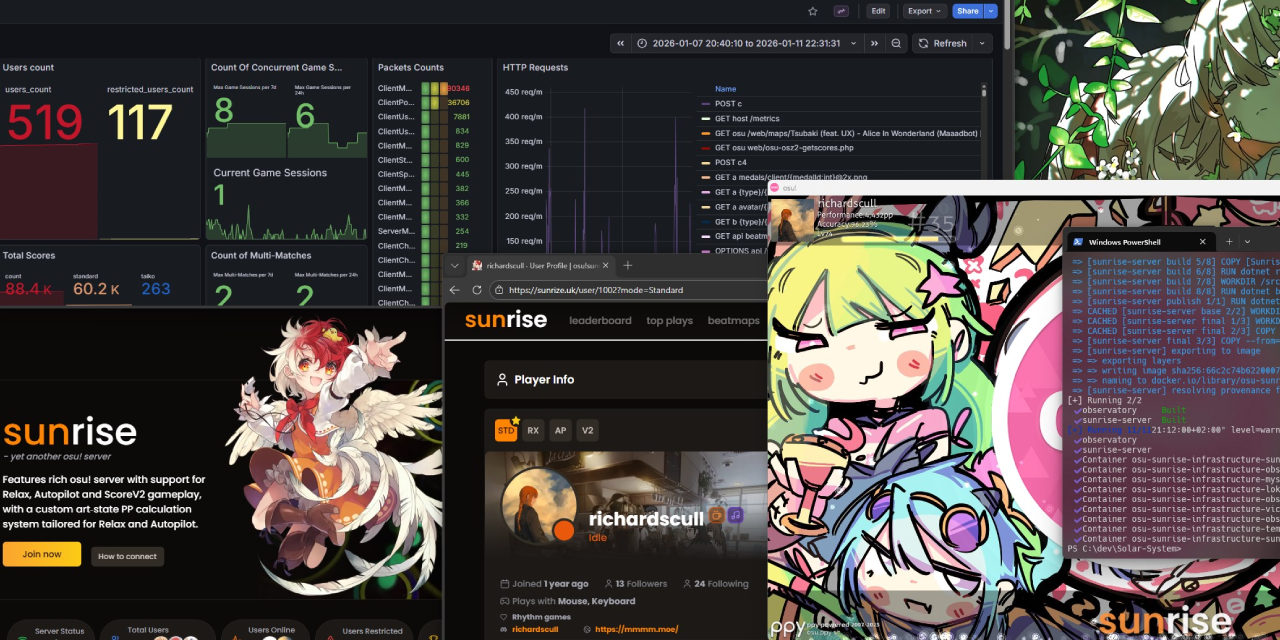Click the Name column header in HTTP legend
Viewport: 1280px width, 640px height.
tap(725, 89)
